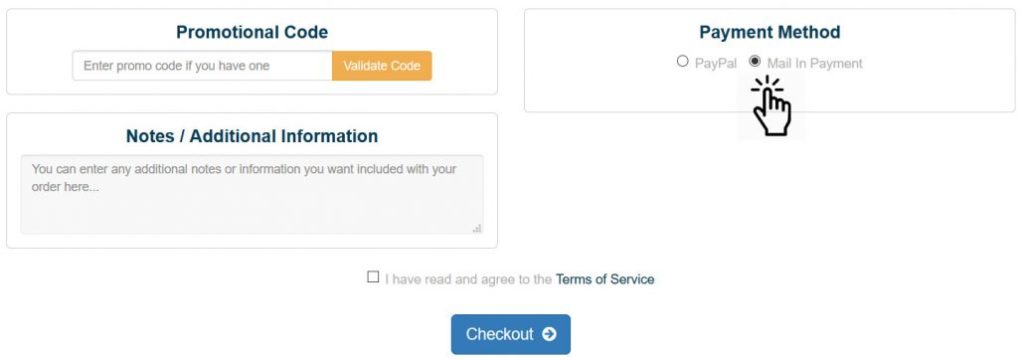Click the promo code input field

[x=202, y=66]
